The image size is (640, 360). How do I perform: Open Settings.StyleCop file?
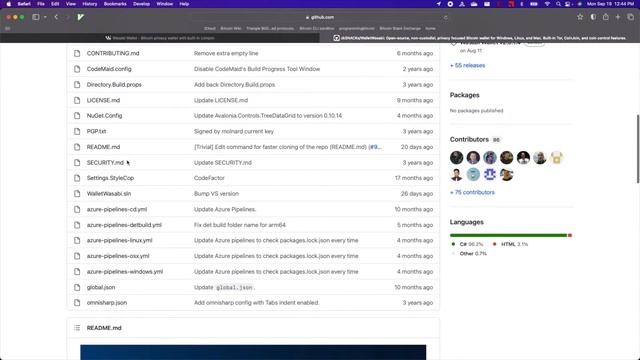coord(110,178)
